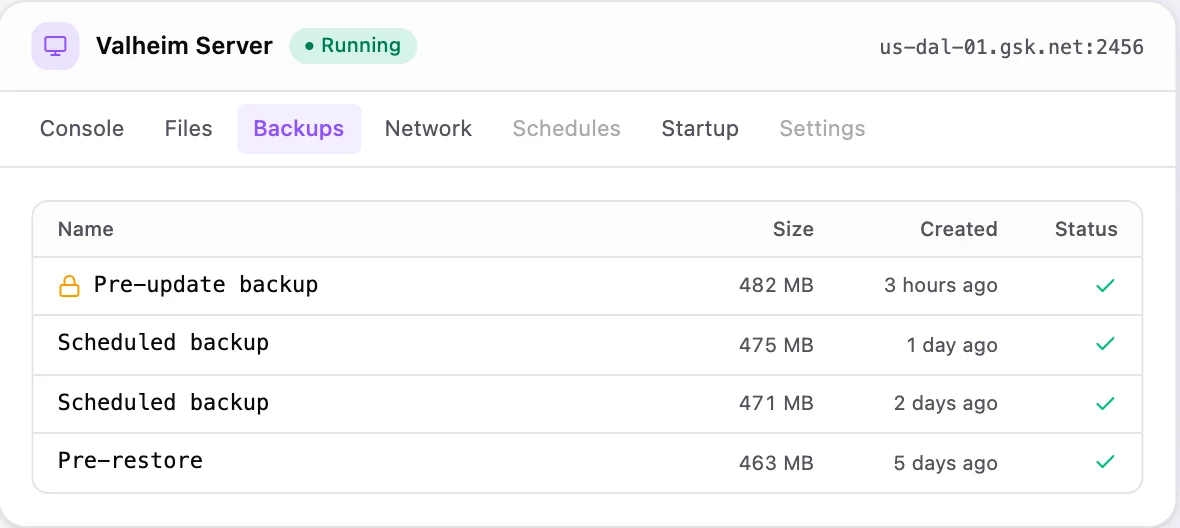Click the 2 days ago timestamp

[946, 404]
